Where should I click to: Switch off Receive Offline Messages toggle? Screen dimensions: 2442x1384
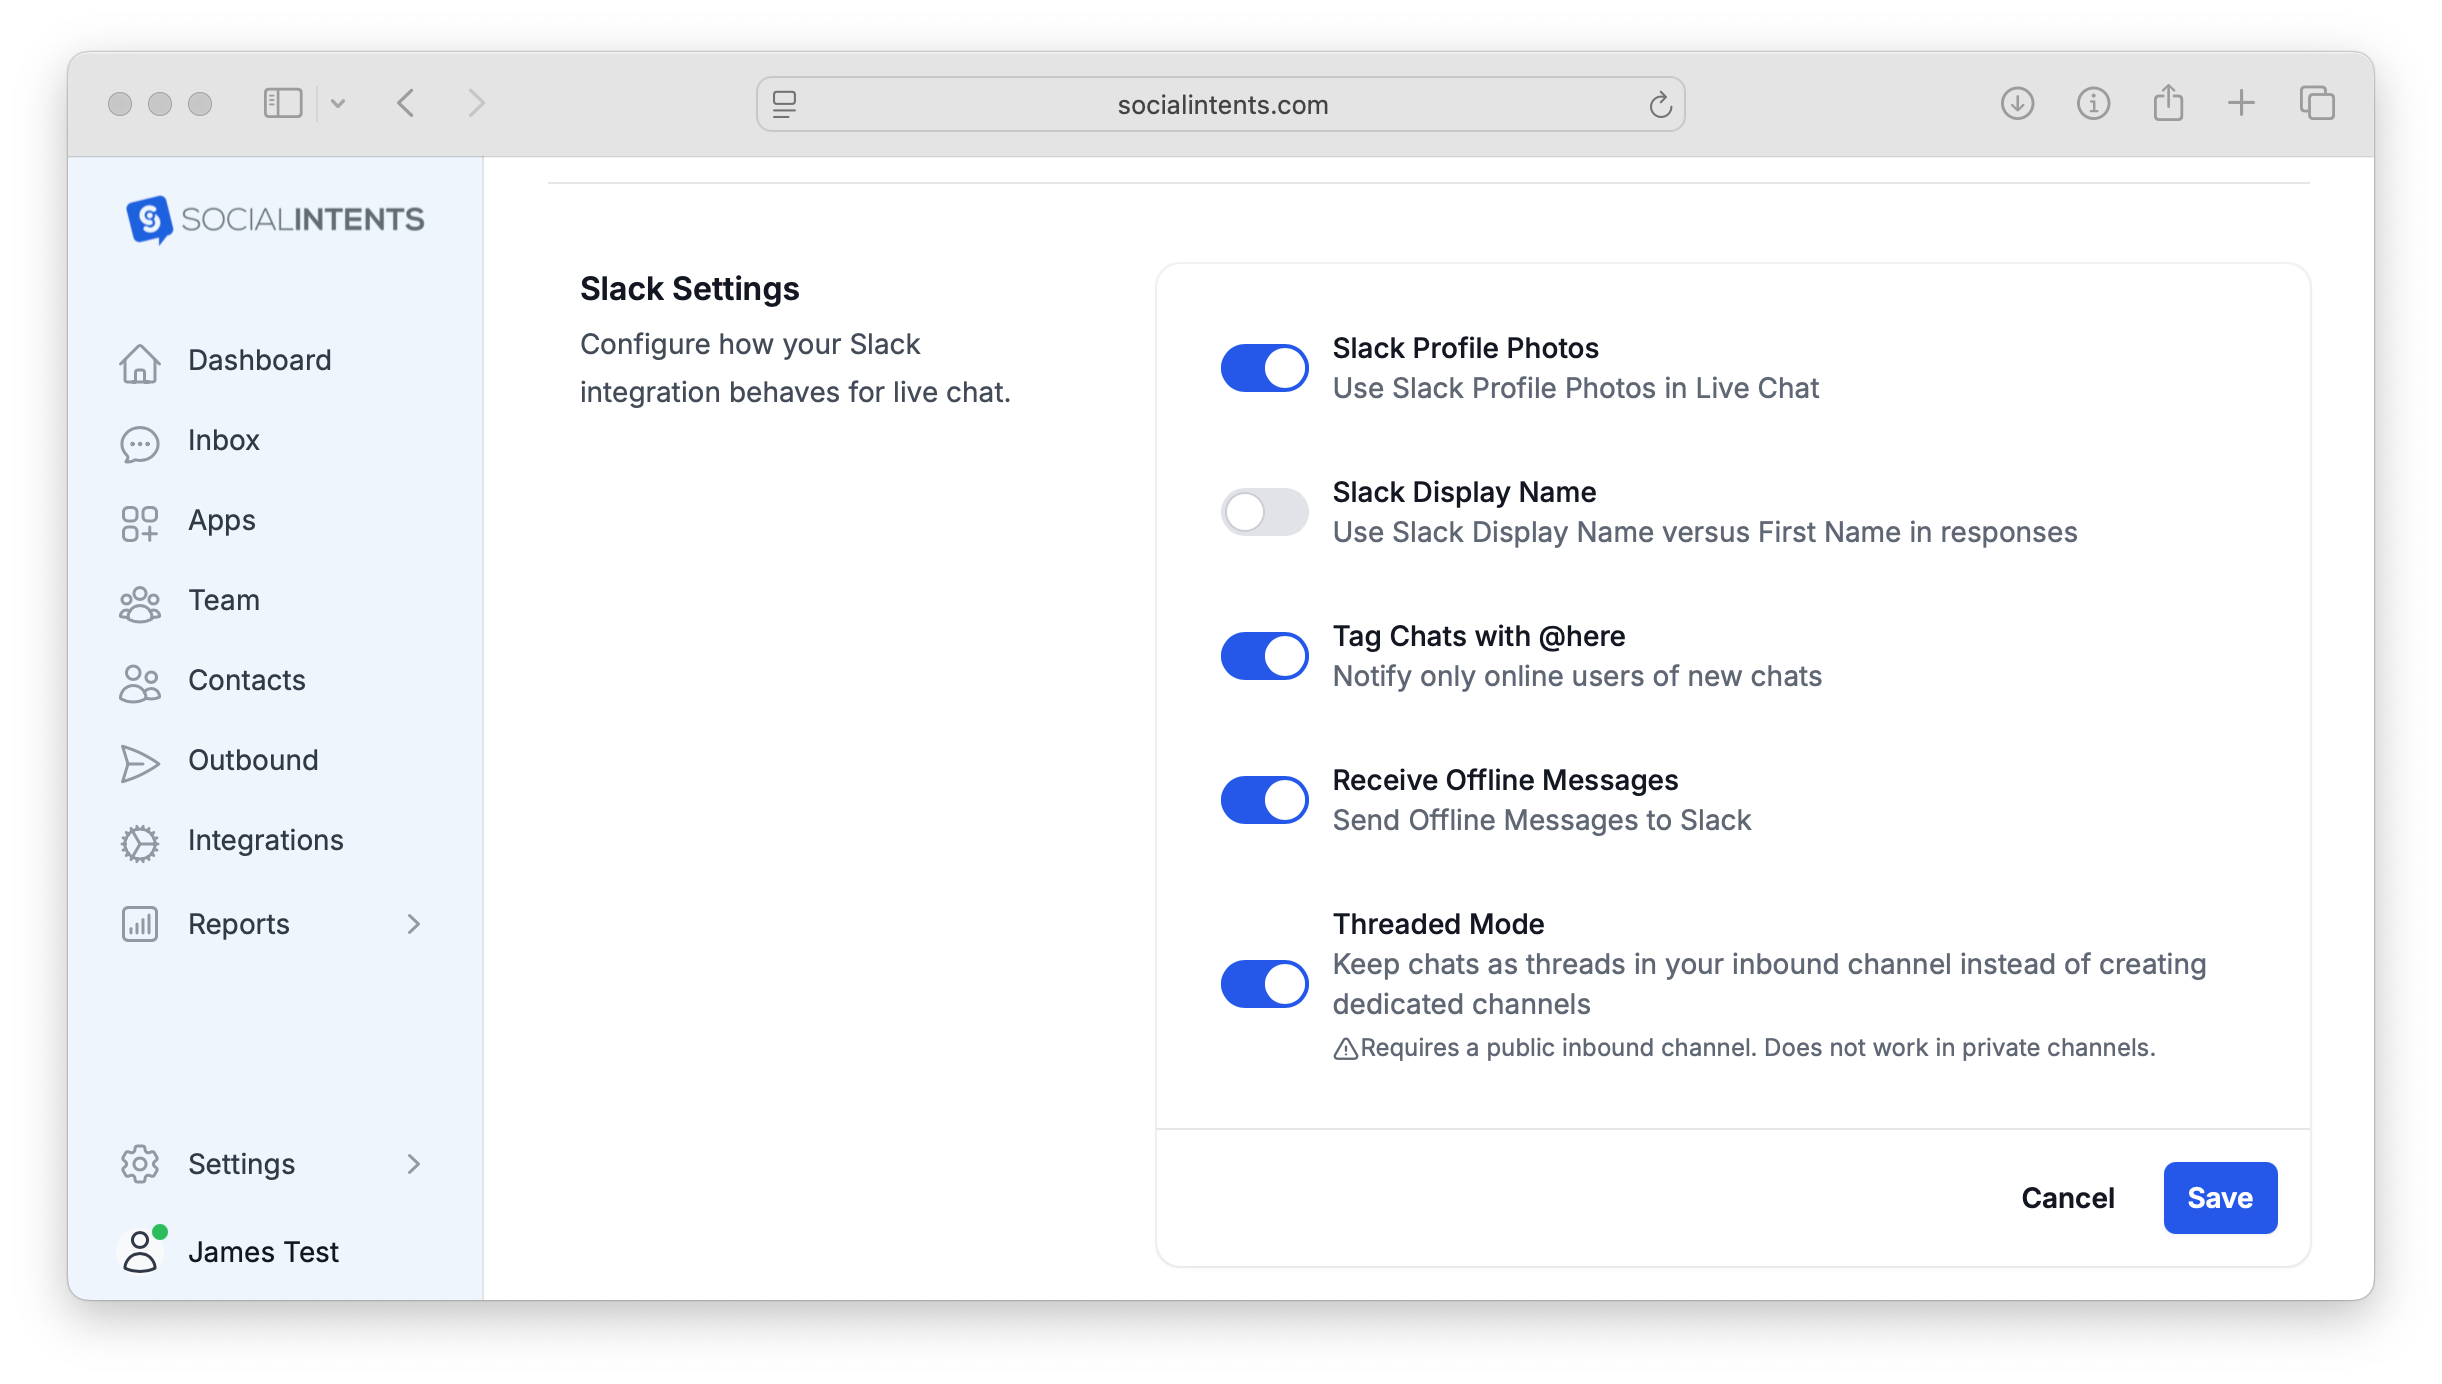coord(1264,800)
